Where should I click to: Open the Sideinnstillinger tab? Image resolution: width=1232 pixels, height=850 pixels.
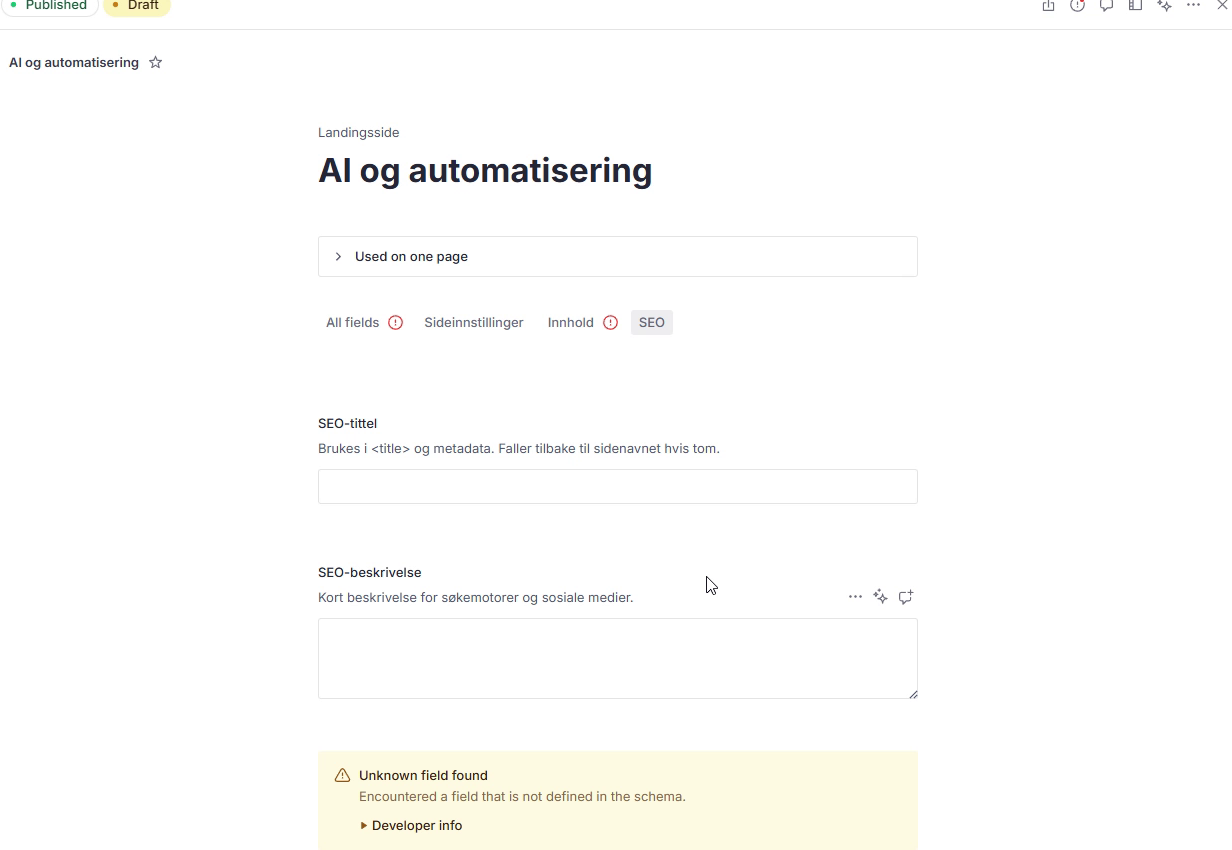473,322
